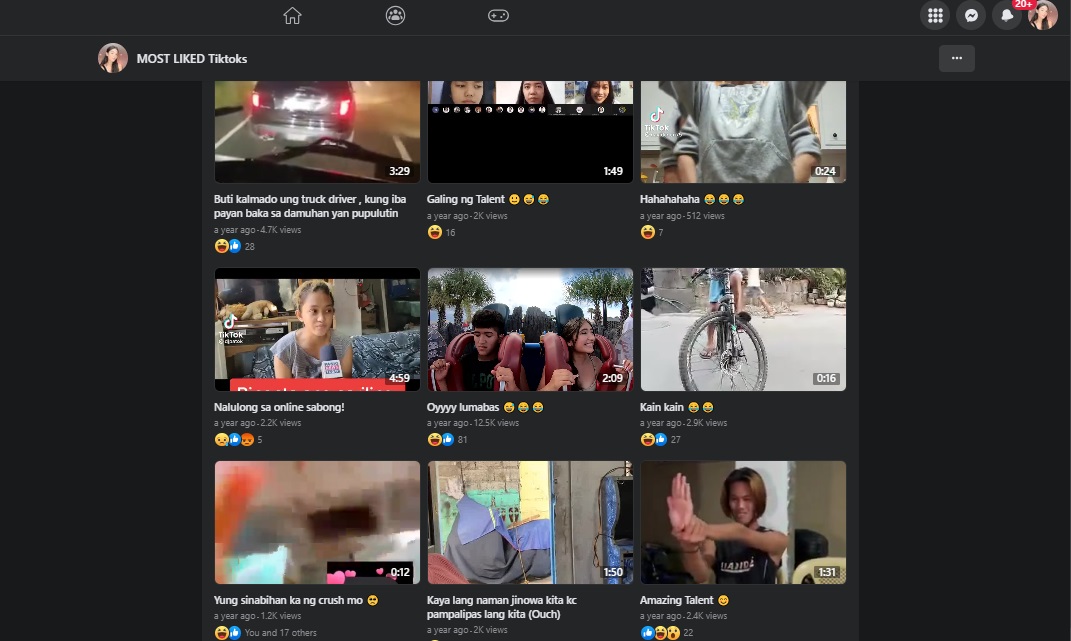Open the grid Menu icon

(935, 15)
